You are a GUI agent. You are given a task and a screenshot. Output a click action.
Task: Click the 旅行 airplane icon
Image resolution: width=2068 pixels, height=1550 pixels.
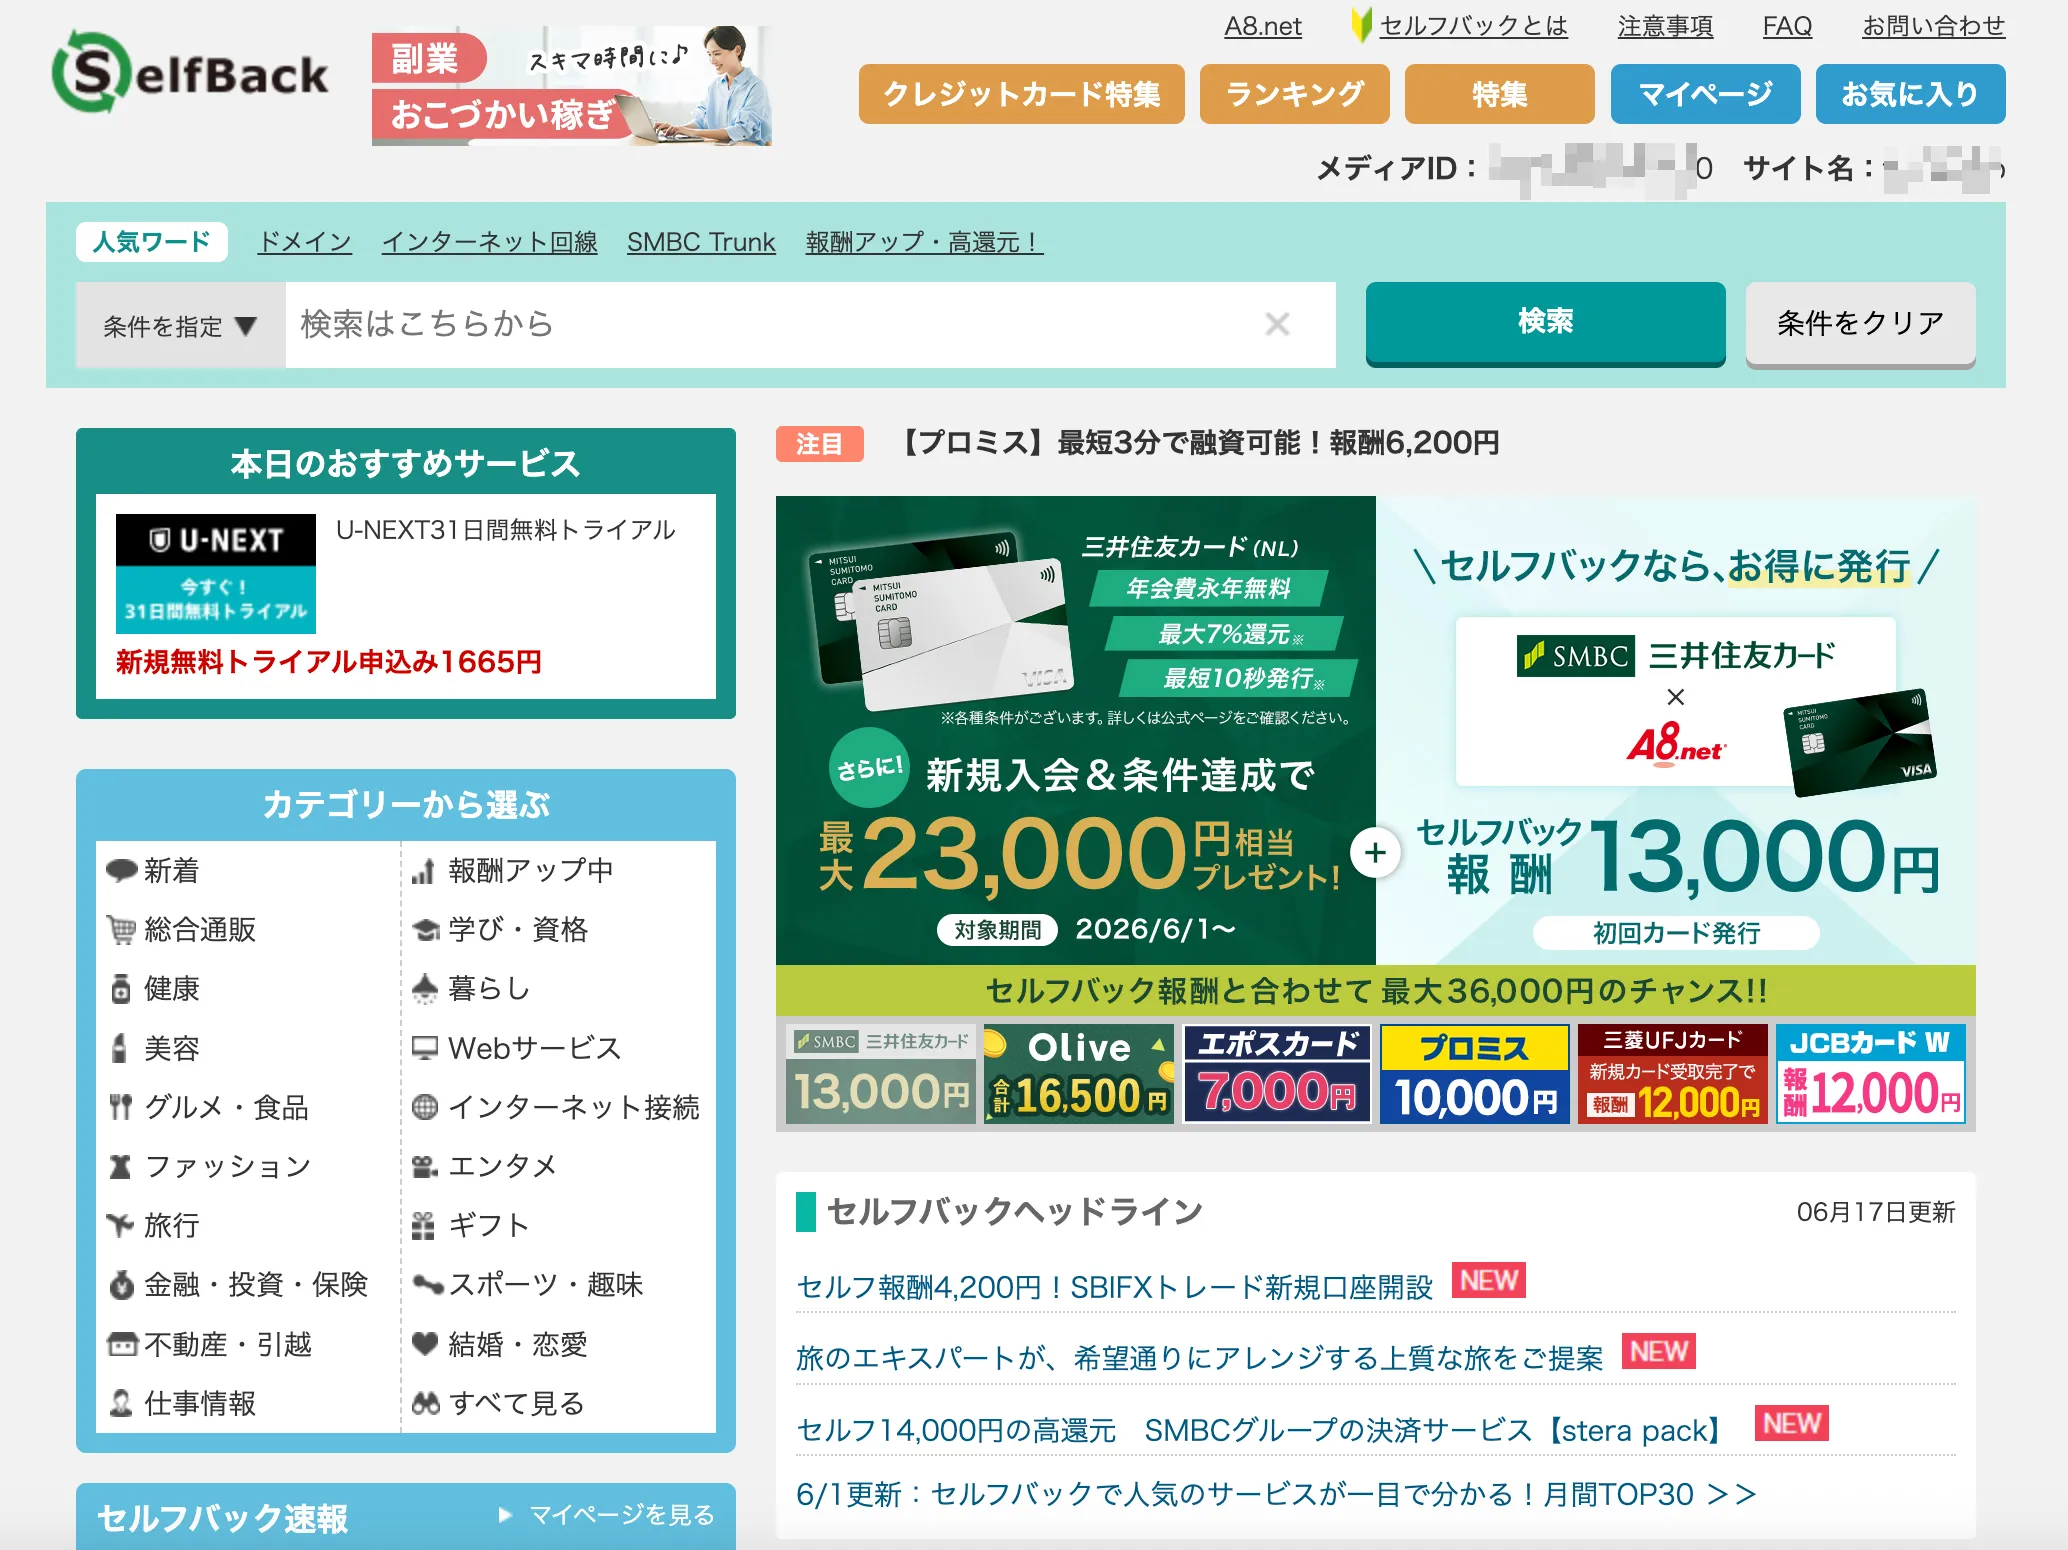121,1225
